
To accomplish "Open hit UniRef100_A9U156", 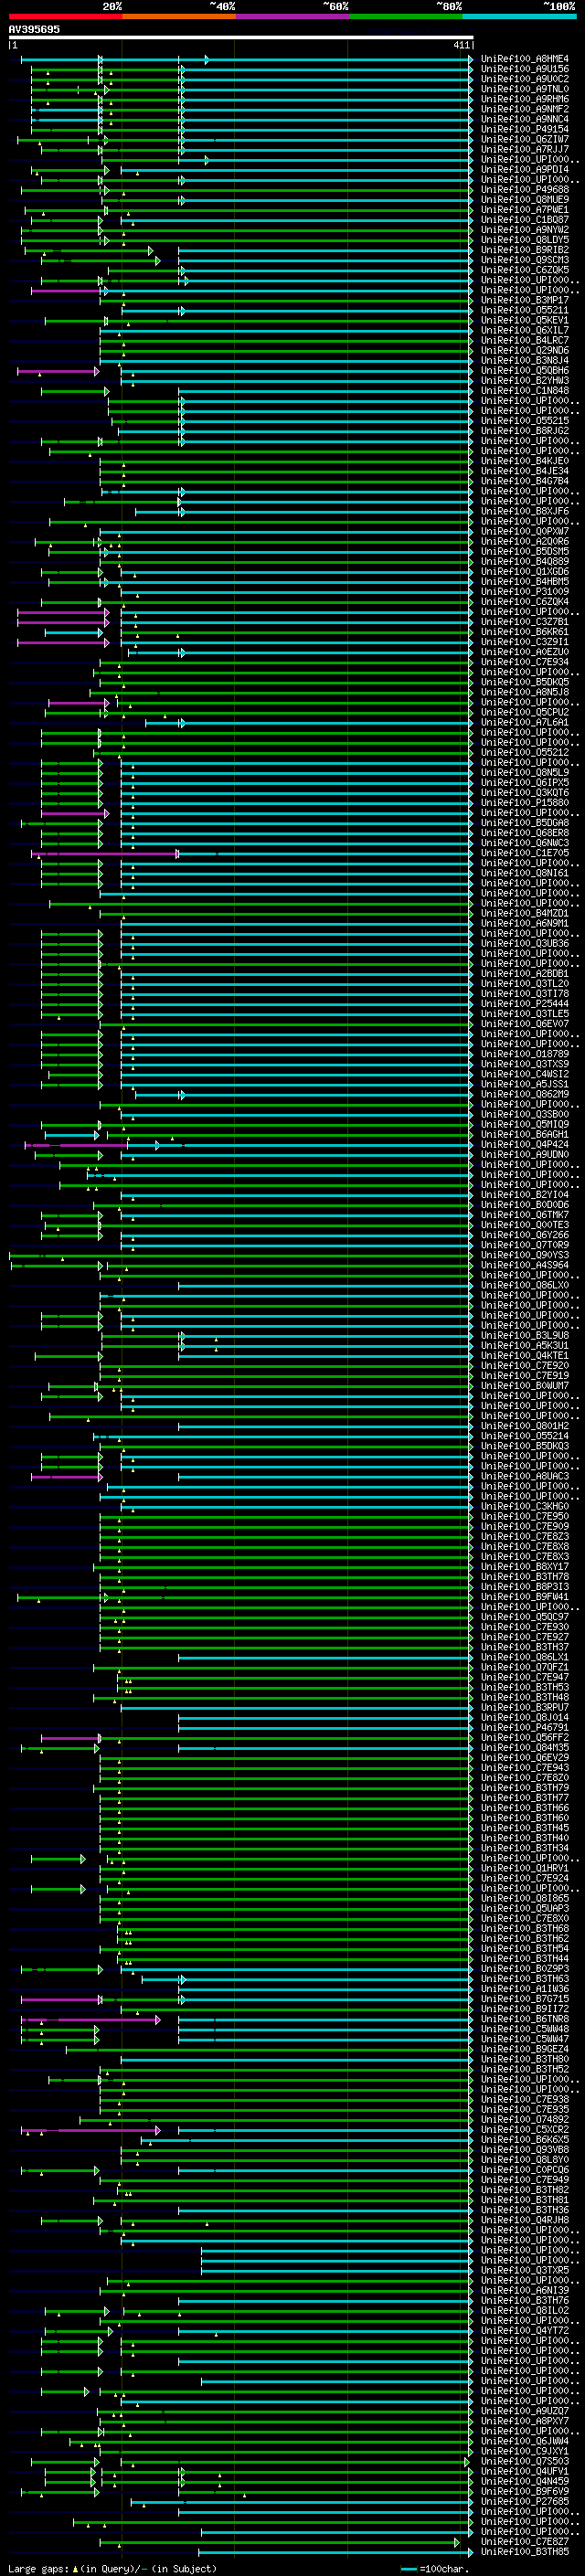I will pos(525,69).
